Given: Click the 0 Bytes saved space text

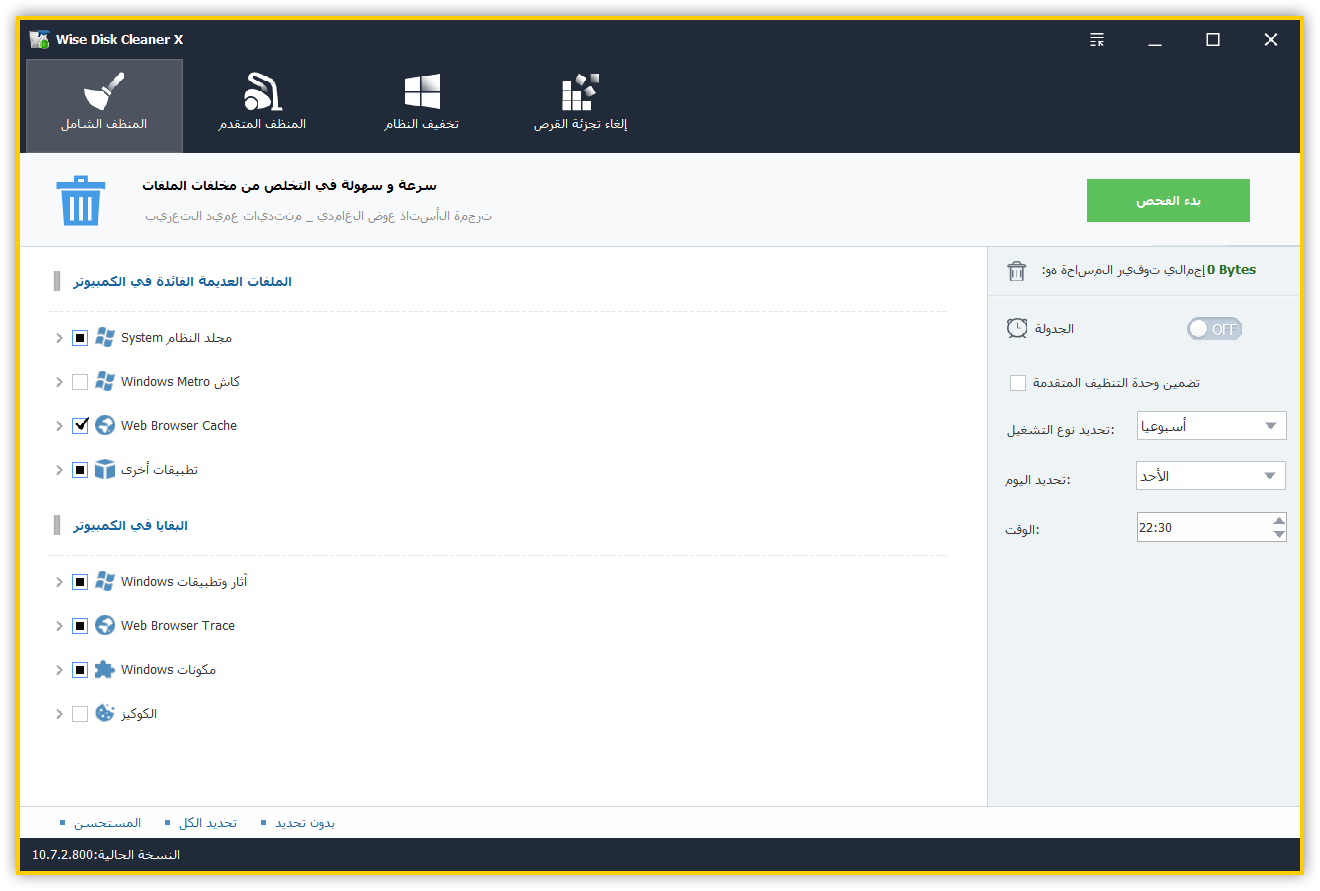Looking at the screenshot, I should (x=1231, y=270).
